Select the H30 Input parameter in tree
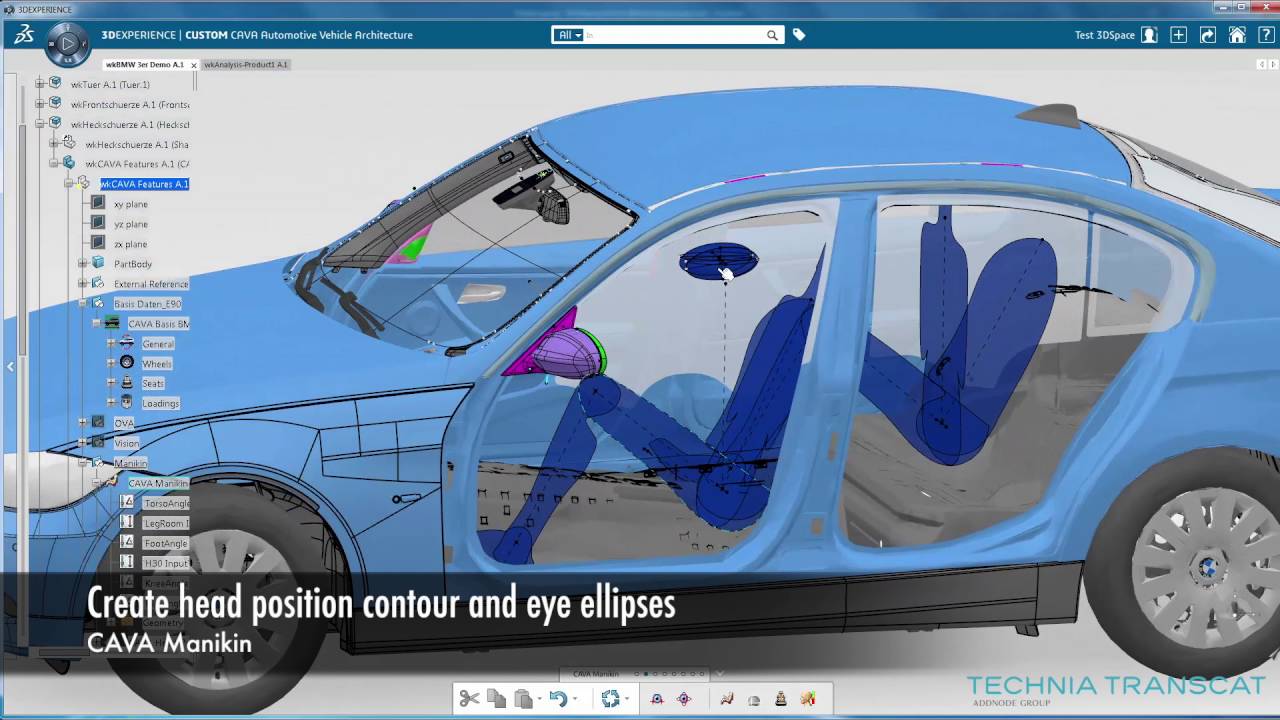The image size is (1280, 720). (x=166, y=563)
